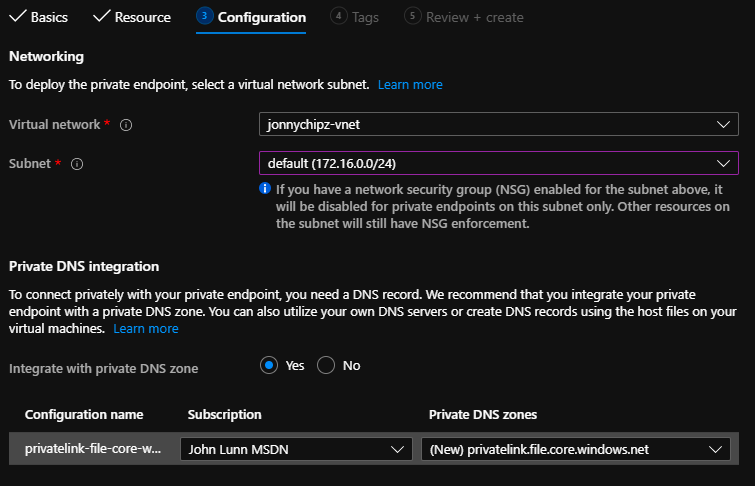Click the step 4 Tags number badge
The width and height of the screenshot is (755, 486).
coord(338,17)
